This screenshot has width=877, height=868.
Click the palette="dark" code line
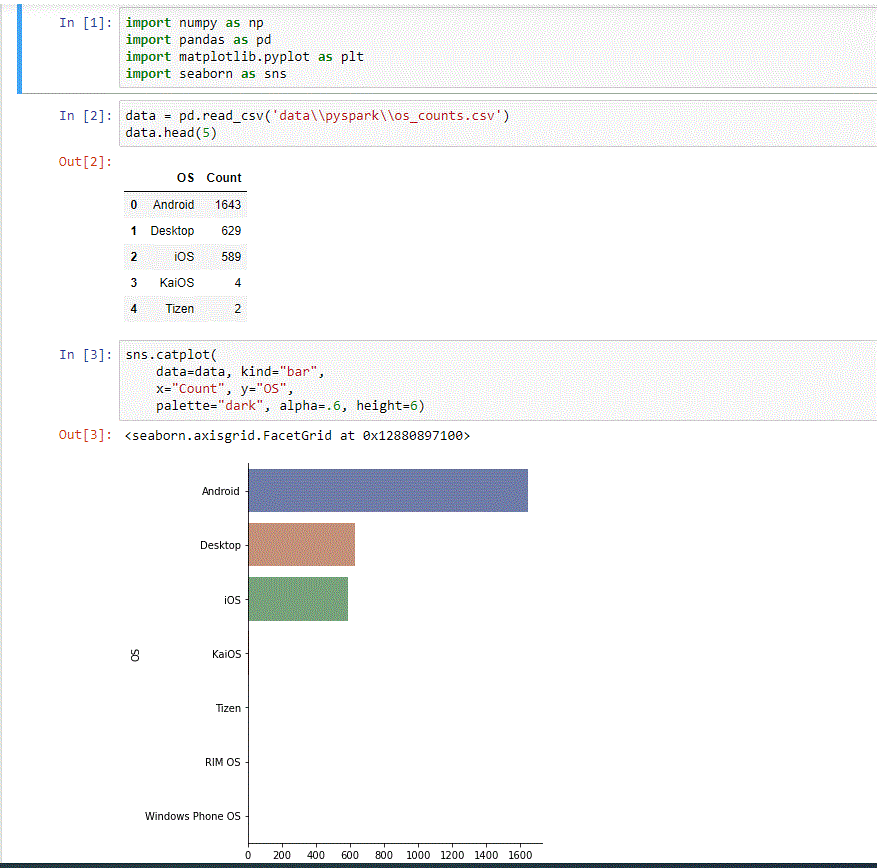(290, 406)
